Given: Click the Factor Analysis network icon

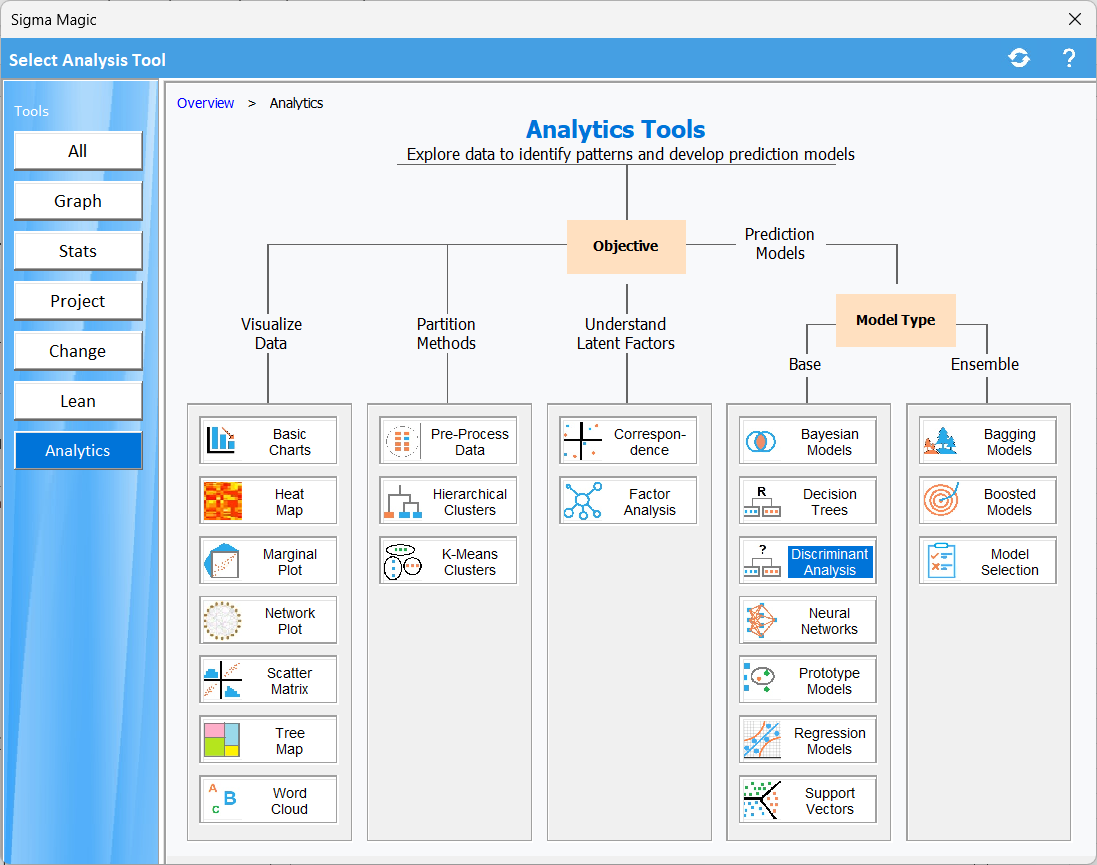Looking at the screenshot, I should 582,501.
